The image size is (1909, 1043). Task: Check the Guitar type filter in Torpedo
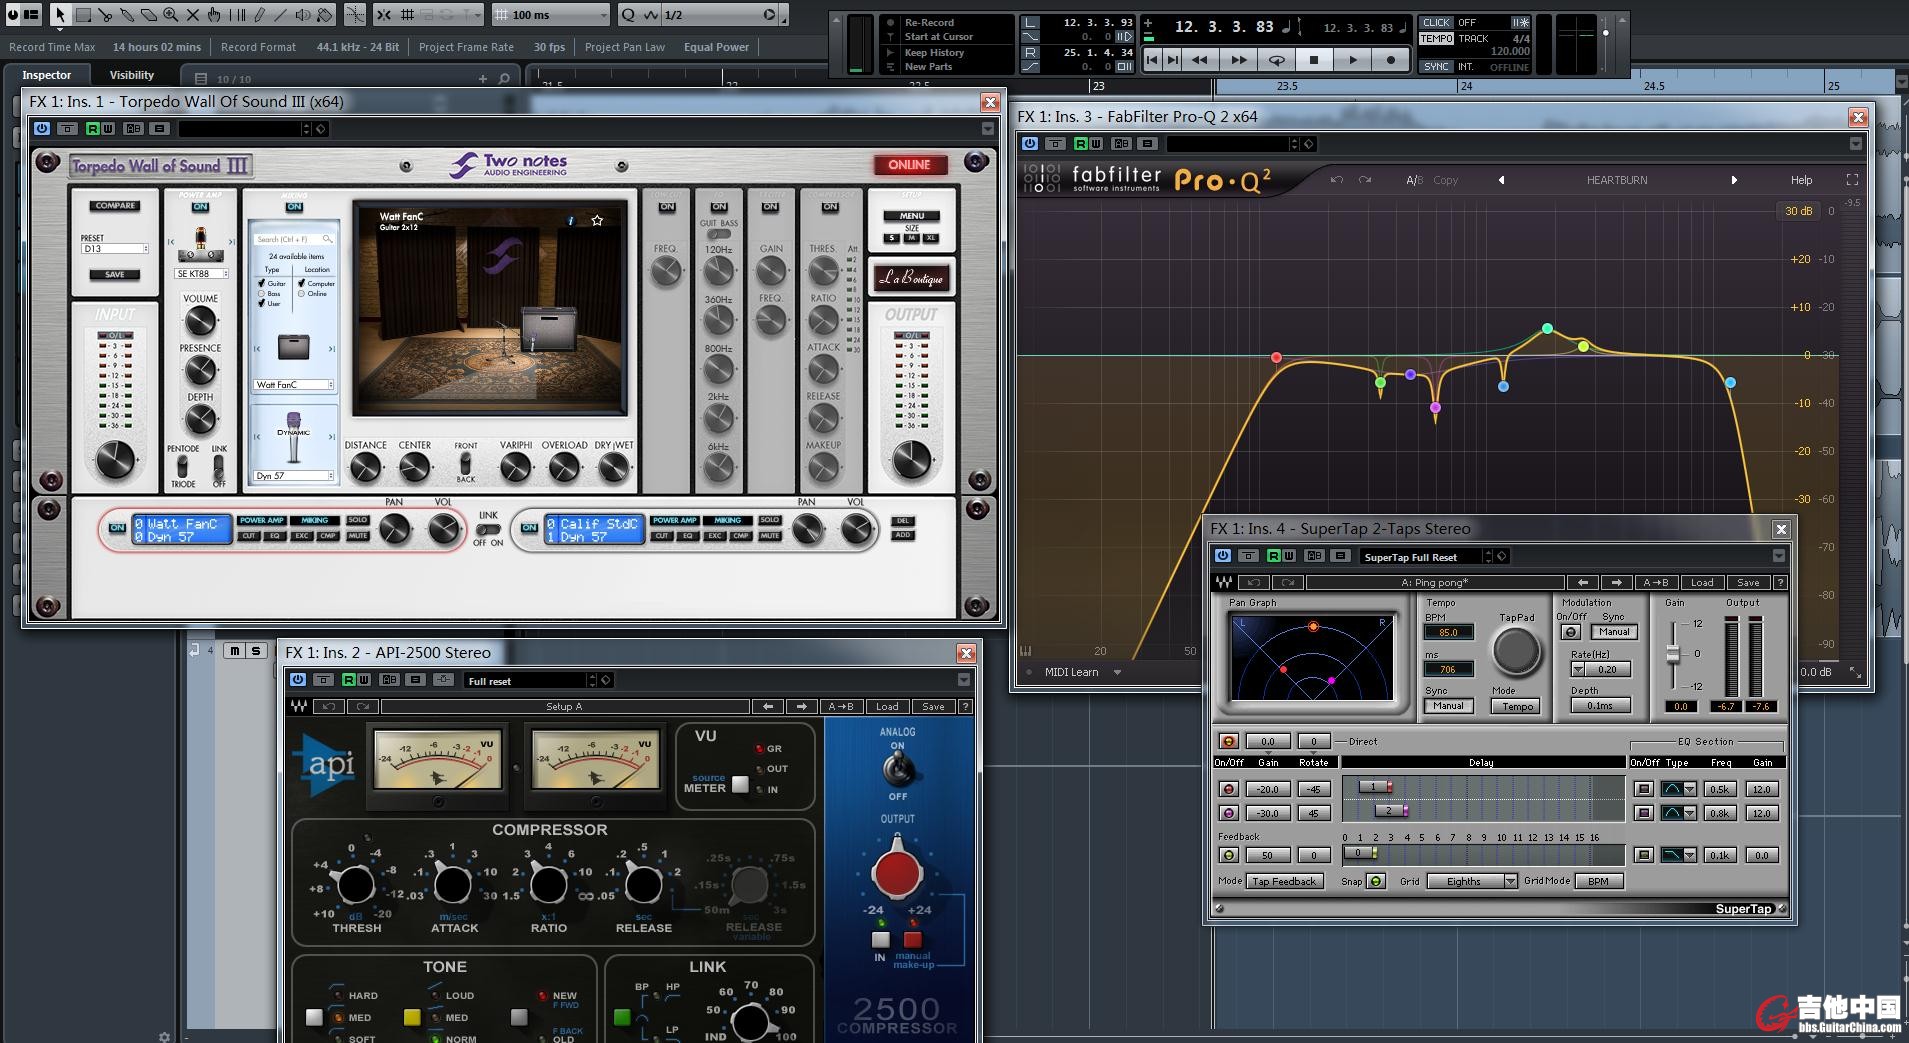[x=262, y=284]
